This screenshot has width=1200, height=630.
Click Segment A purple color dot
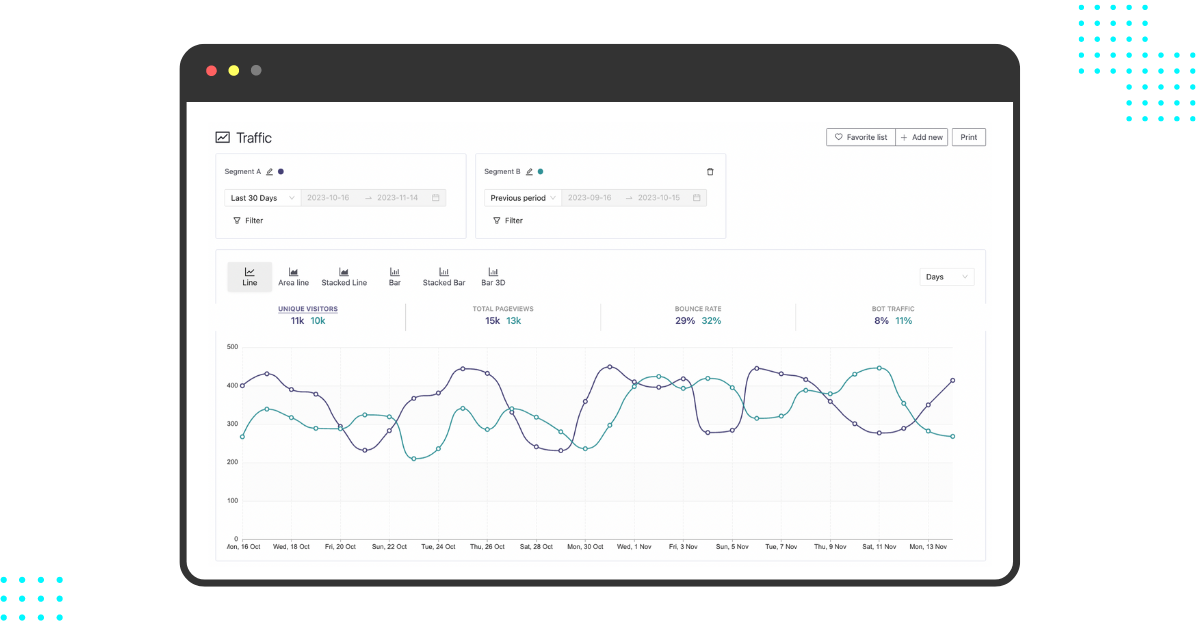[x=281, y=172]
